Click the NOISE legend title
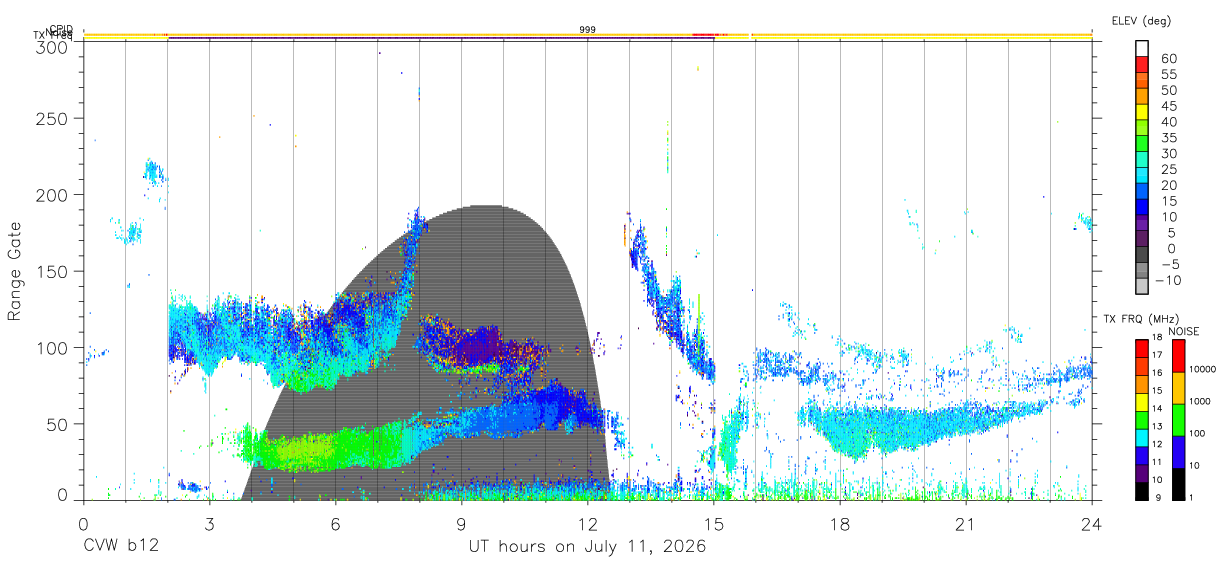This screenshot has width=1228, height=567. pos(1183,331)
